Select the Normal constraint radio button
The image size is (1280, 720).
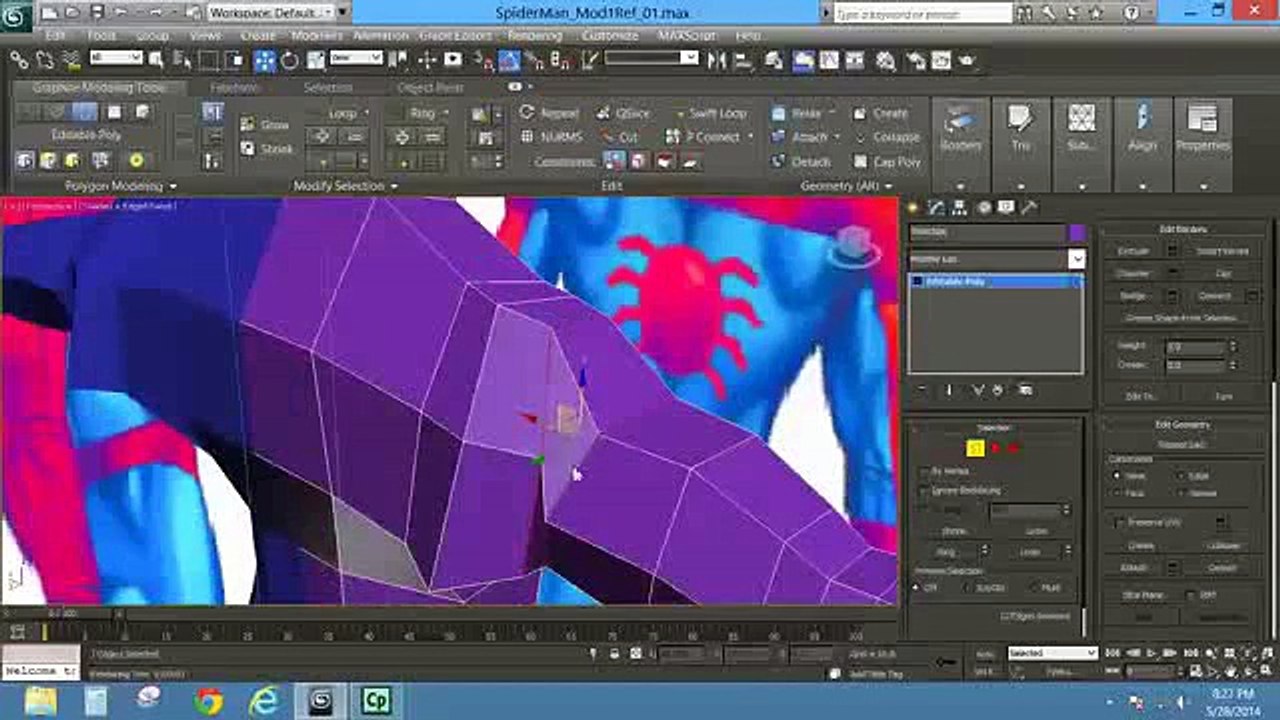coord(1181,493)
